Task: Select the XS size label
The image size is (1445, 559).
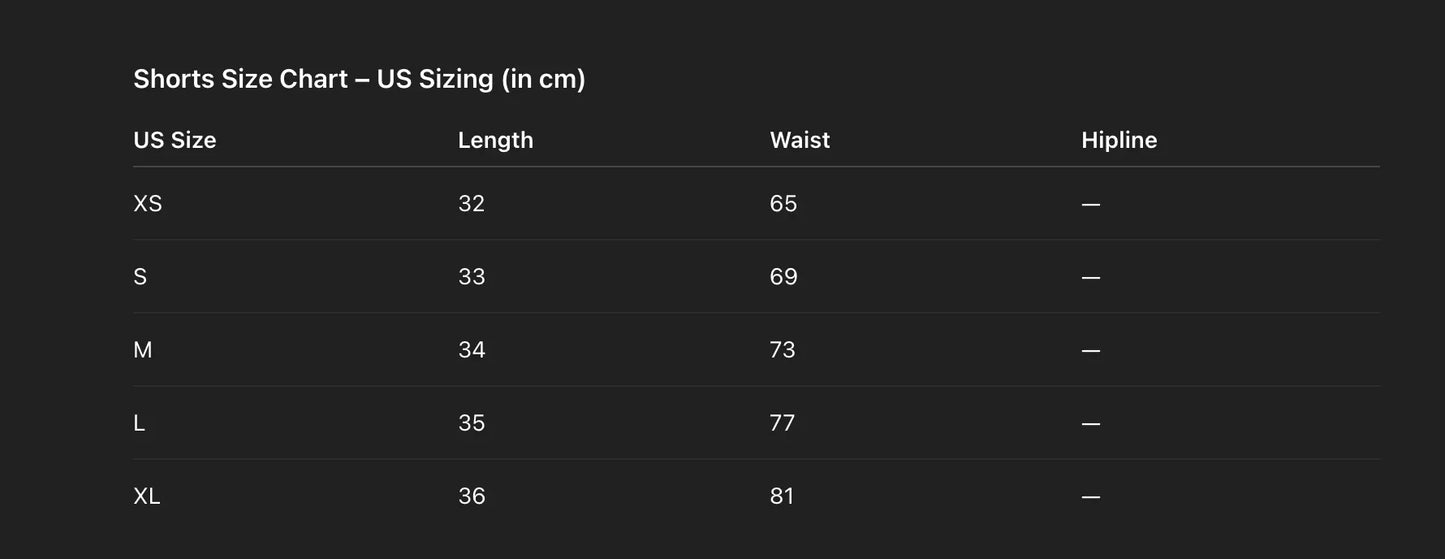Action: 148,204
